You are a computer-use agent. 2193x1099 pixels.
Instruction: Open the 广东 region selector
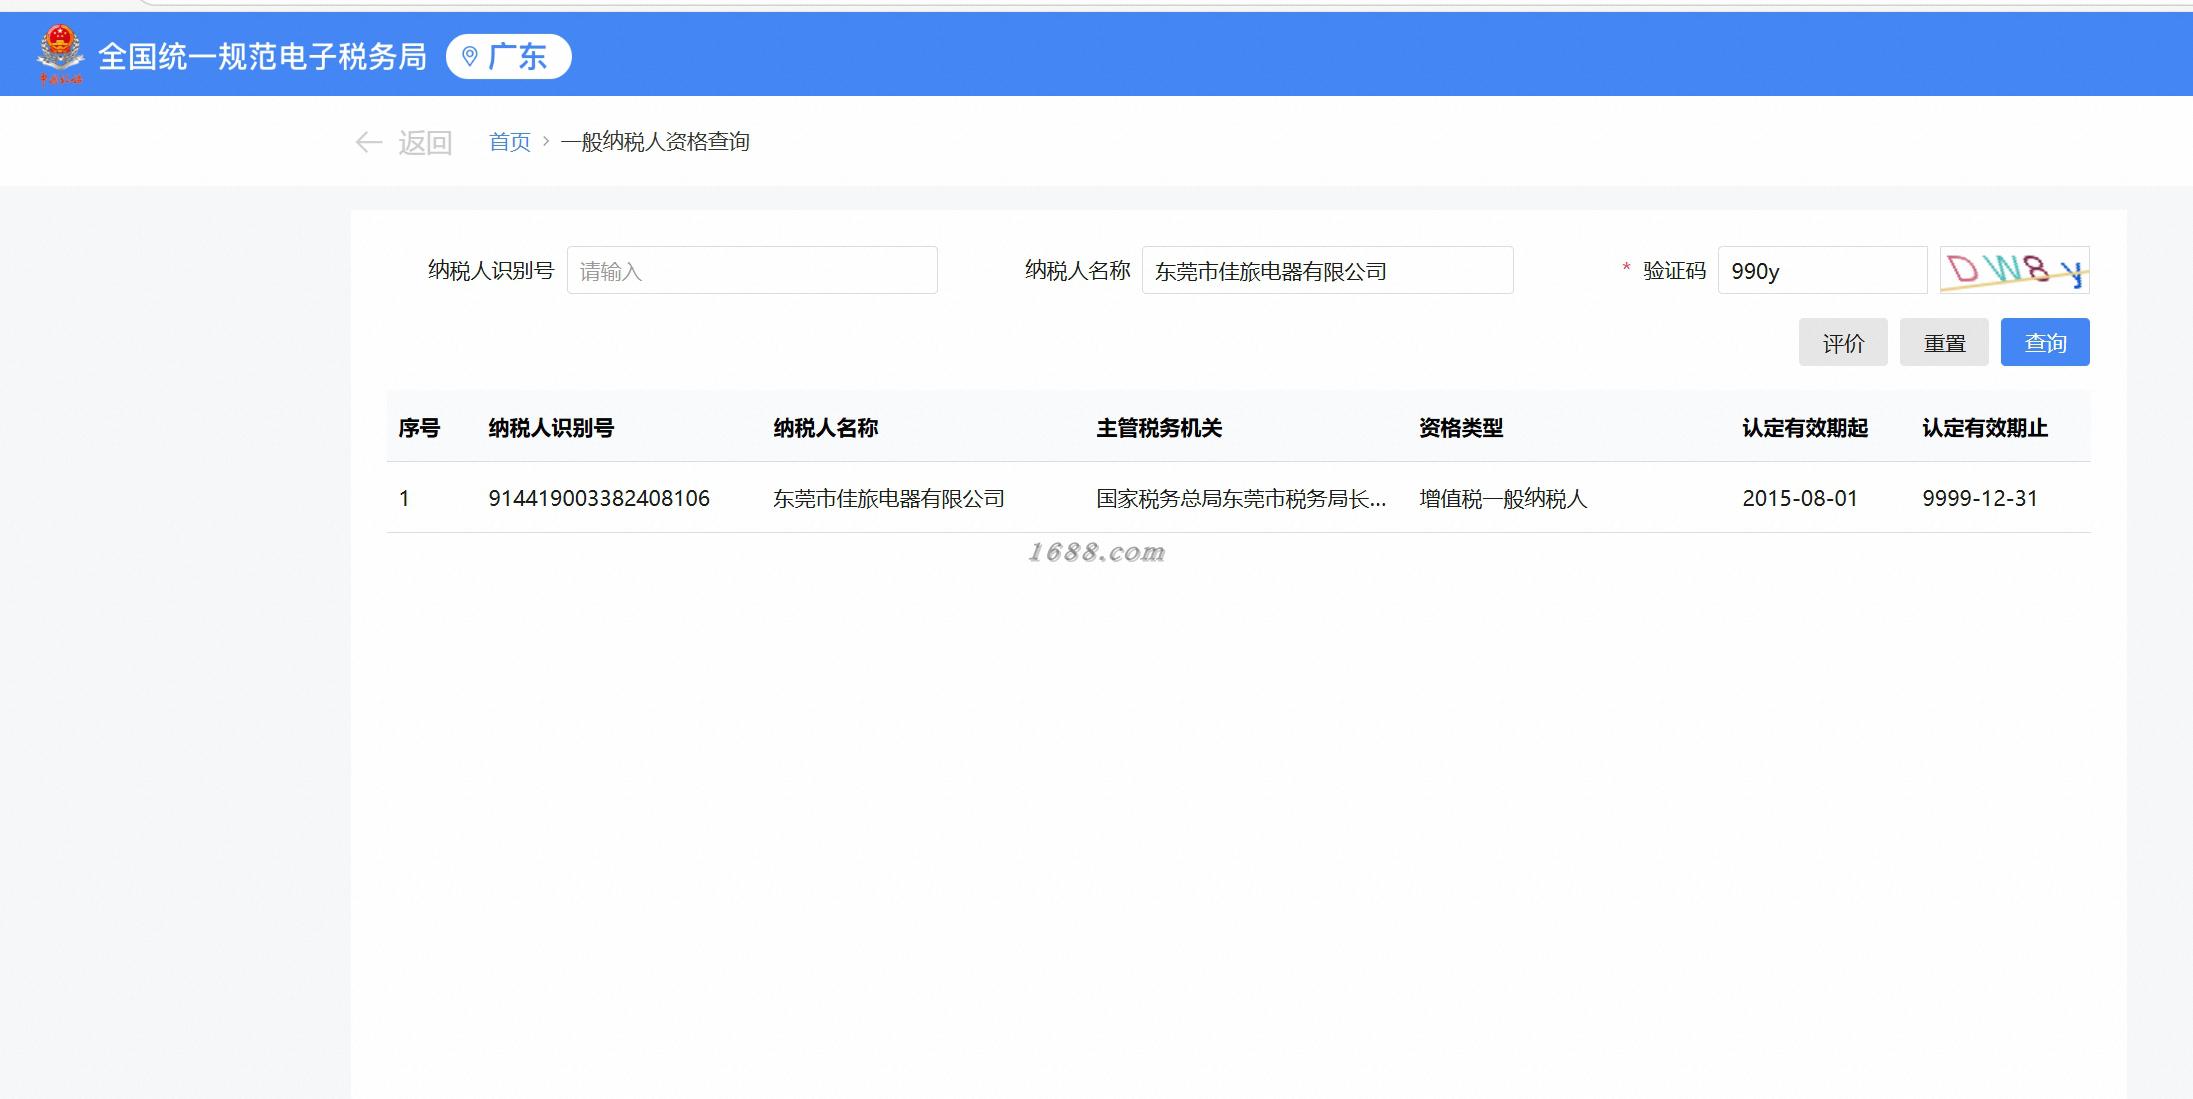click(x=509, y=56)
